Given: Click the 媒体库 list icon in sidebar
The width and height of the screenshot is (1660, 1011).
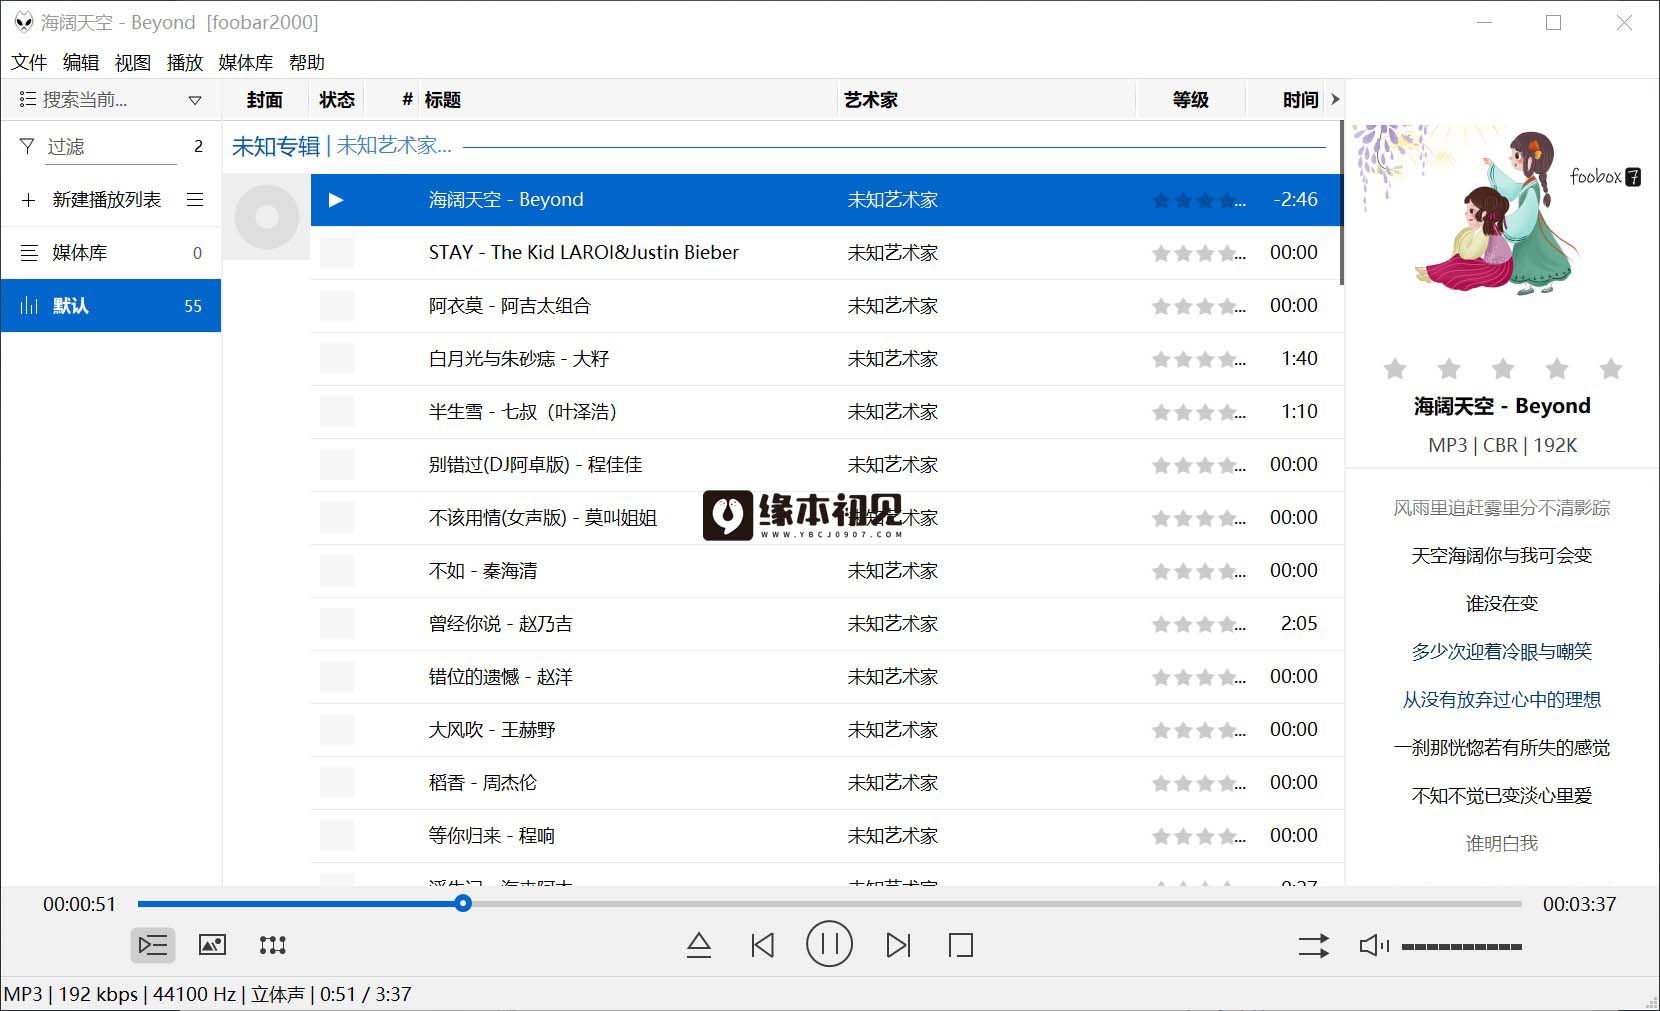Looking at the screenshot, I should point(30,253).
